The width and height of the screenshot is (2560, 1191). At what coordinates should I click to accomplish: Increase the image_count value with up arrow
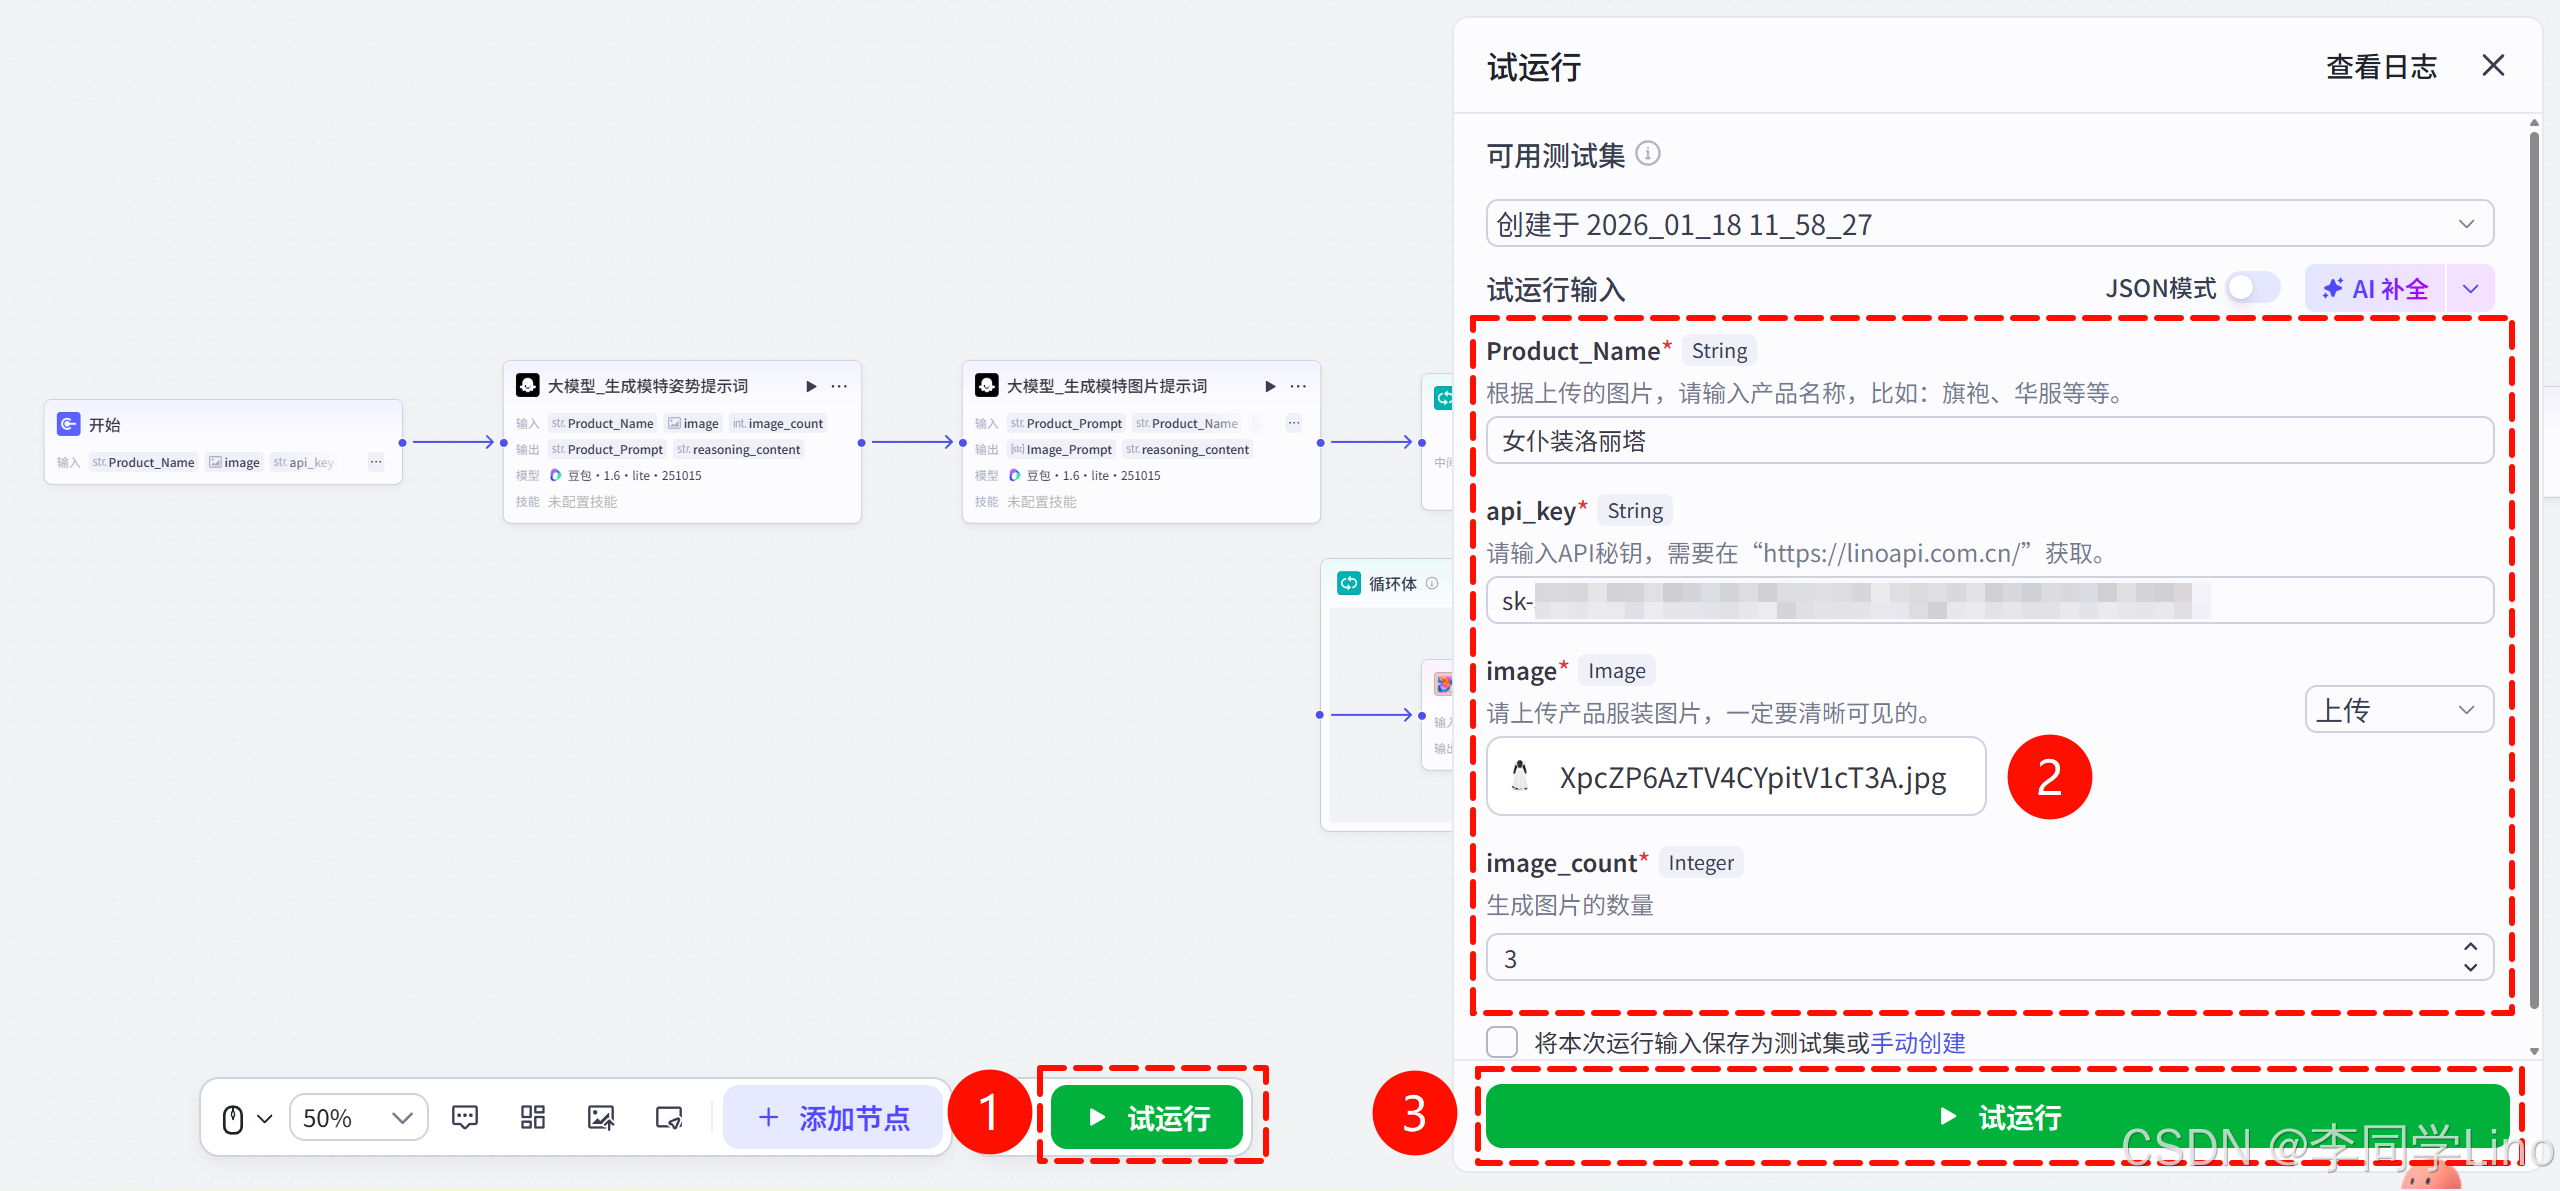point(2470,946)
